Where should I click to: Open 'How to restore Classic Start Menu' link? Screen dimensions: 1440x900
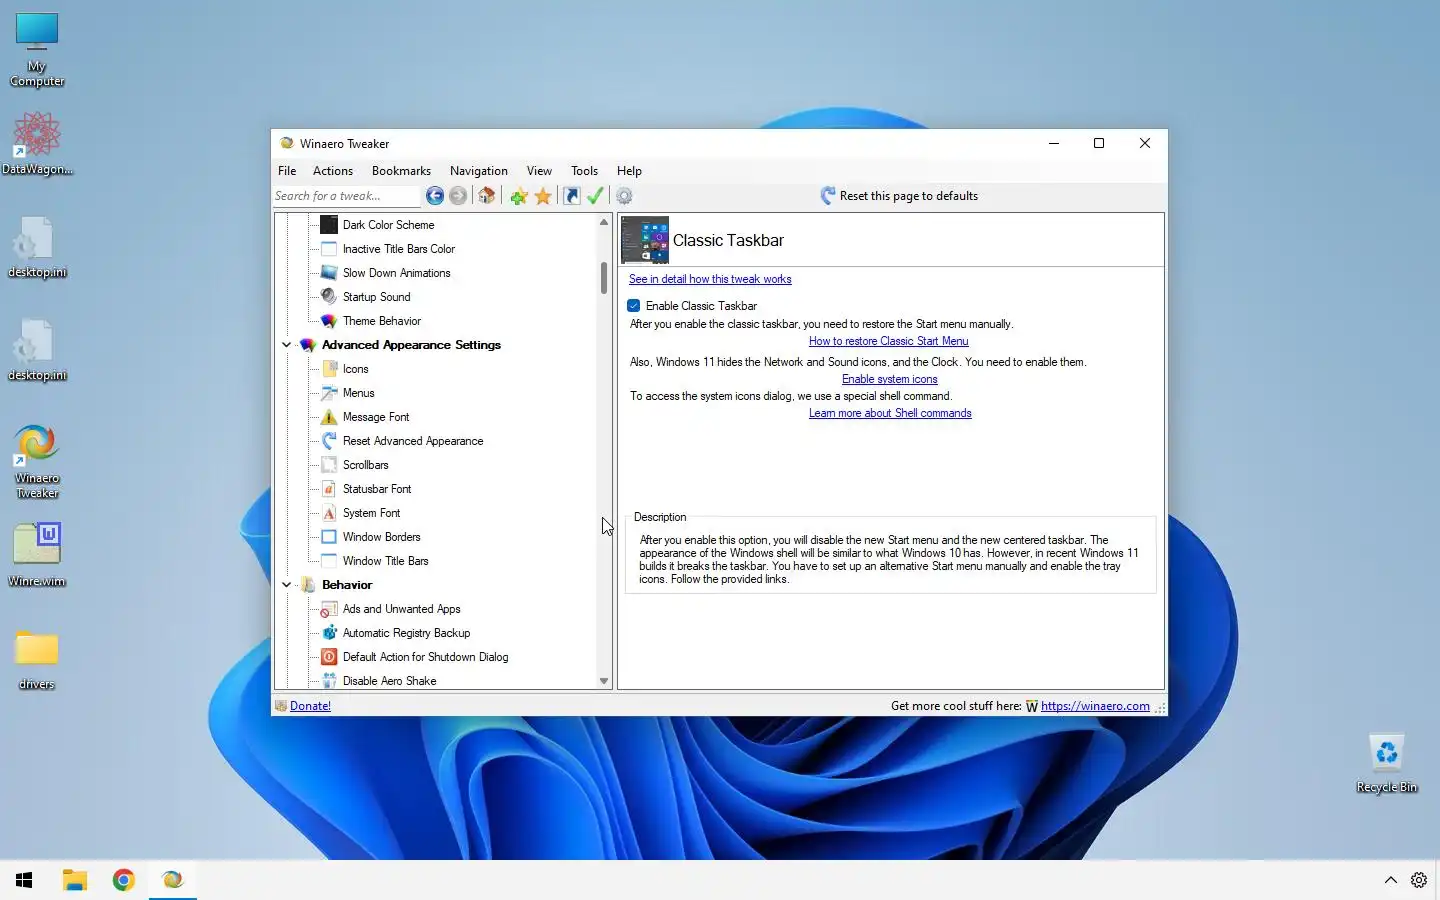(889, 341)
